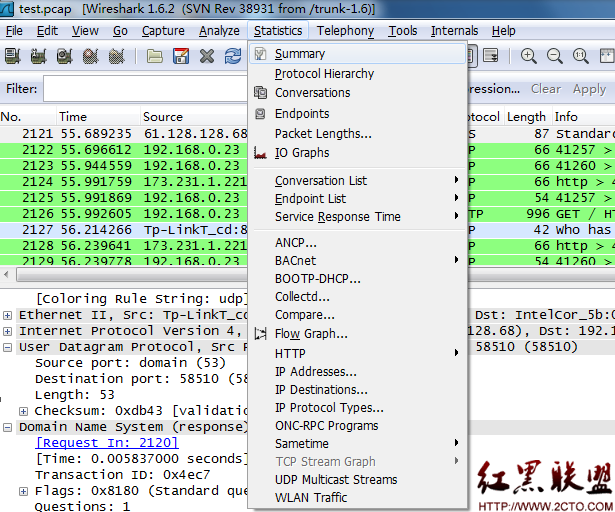Image resolution: width=615 pixels, height=512 pixels.
Task: Click the save capture file icon
Action: tap(181, 56)
